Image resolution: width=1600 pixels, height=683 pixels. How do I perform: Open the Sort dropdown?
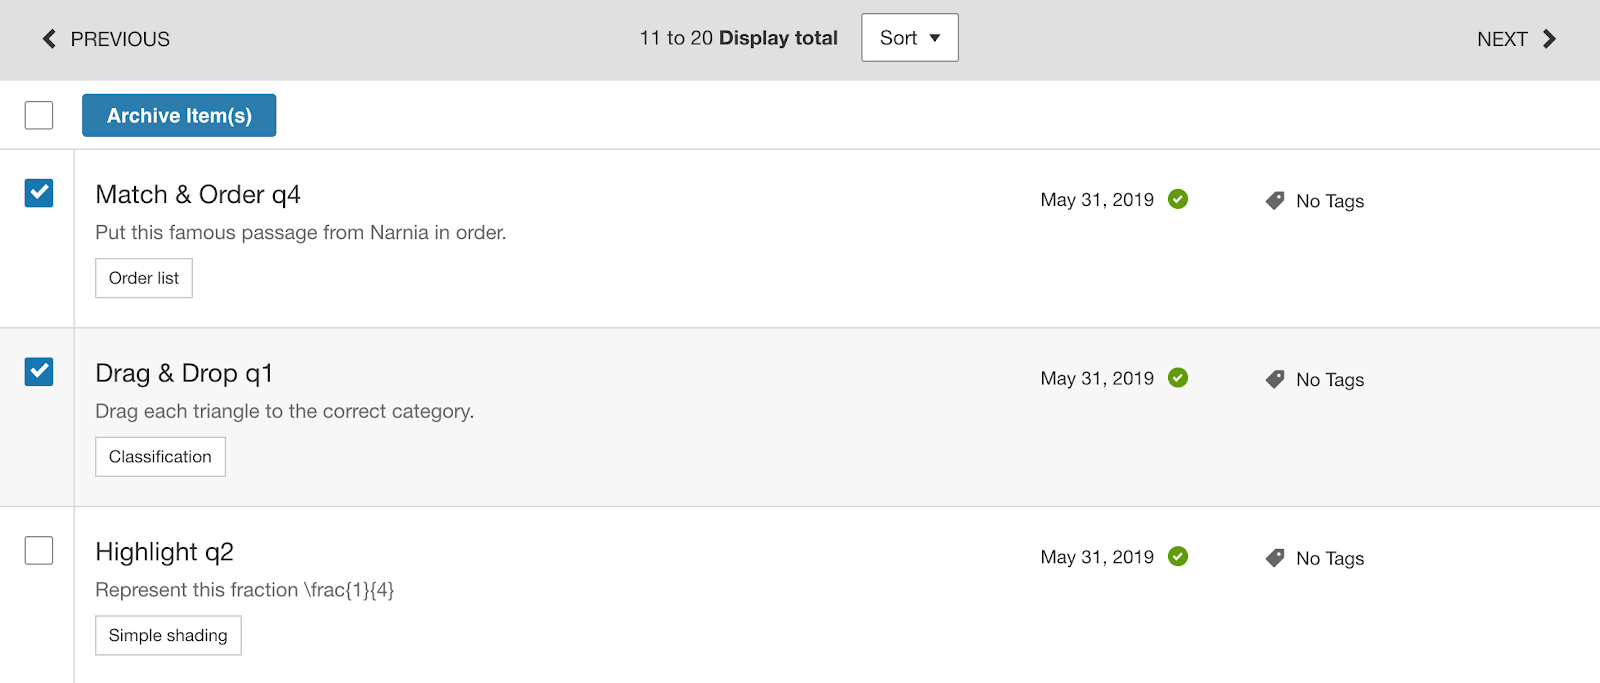click(x=909, y=38)
